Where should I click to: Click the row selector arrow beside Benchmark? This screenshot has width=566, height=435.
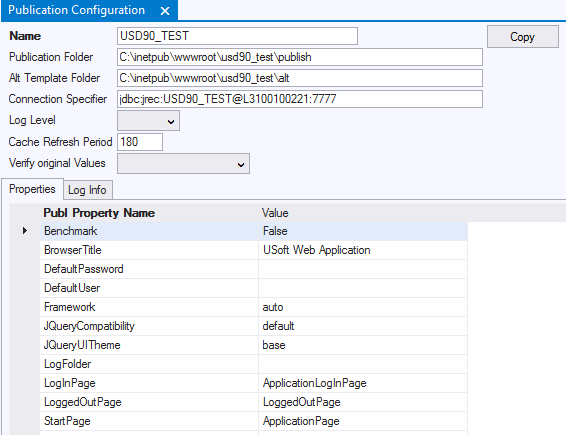25,231
